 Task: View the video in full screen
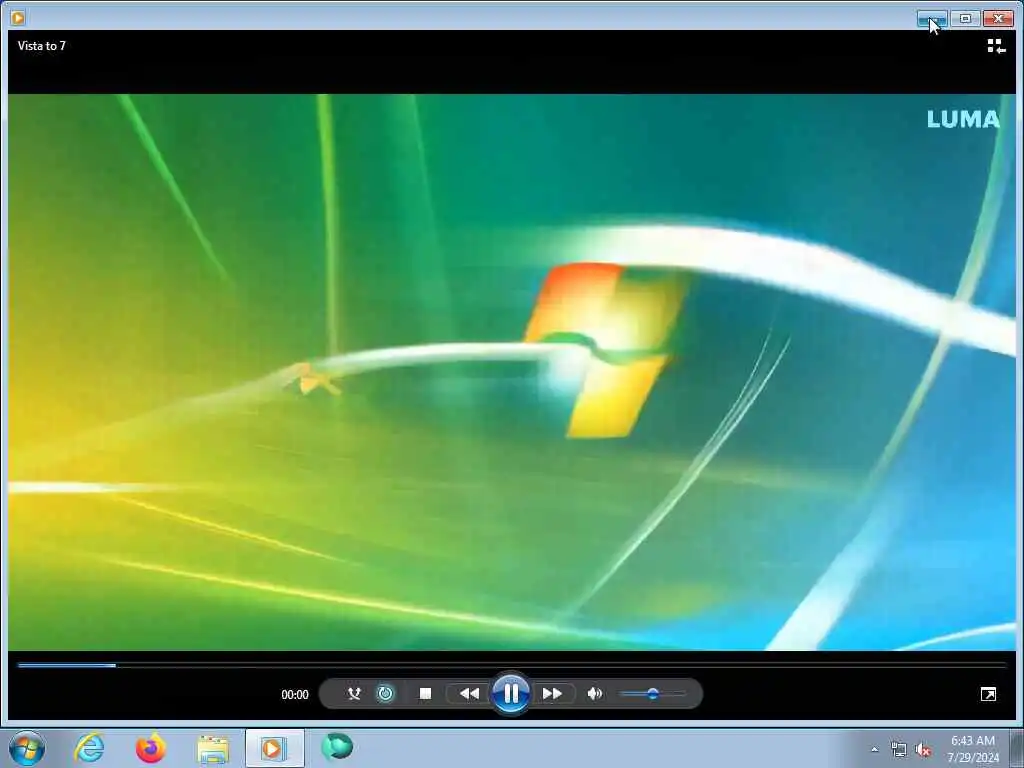tap(988, 694)
